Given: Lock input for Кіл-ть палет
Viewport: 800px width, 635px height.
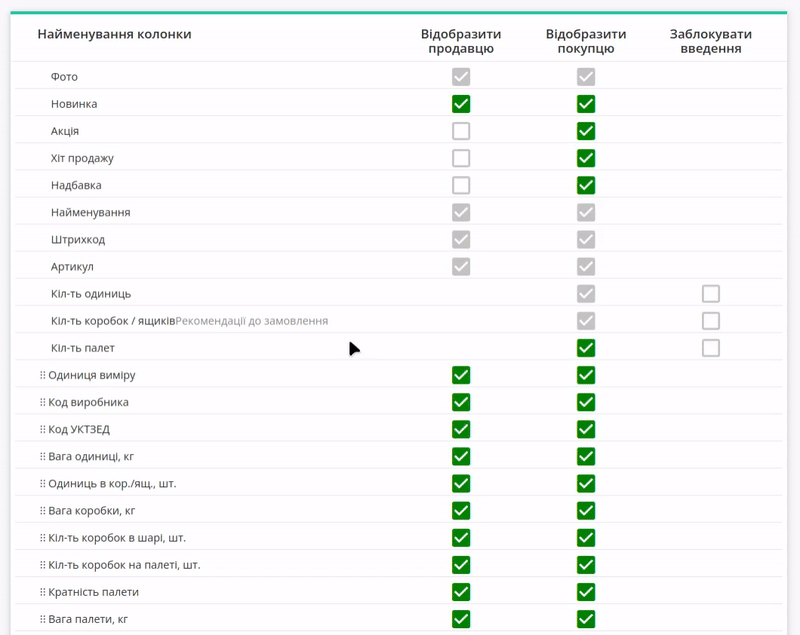Looking at the screenshot, I should tap(711, 348).
